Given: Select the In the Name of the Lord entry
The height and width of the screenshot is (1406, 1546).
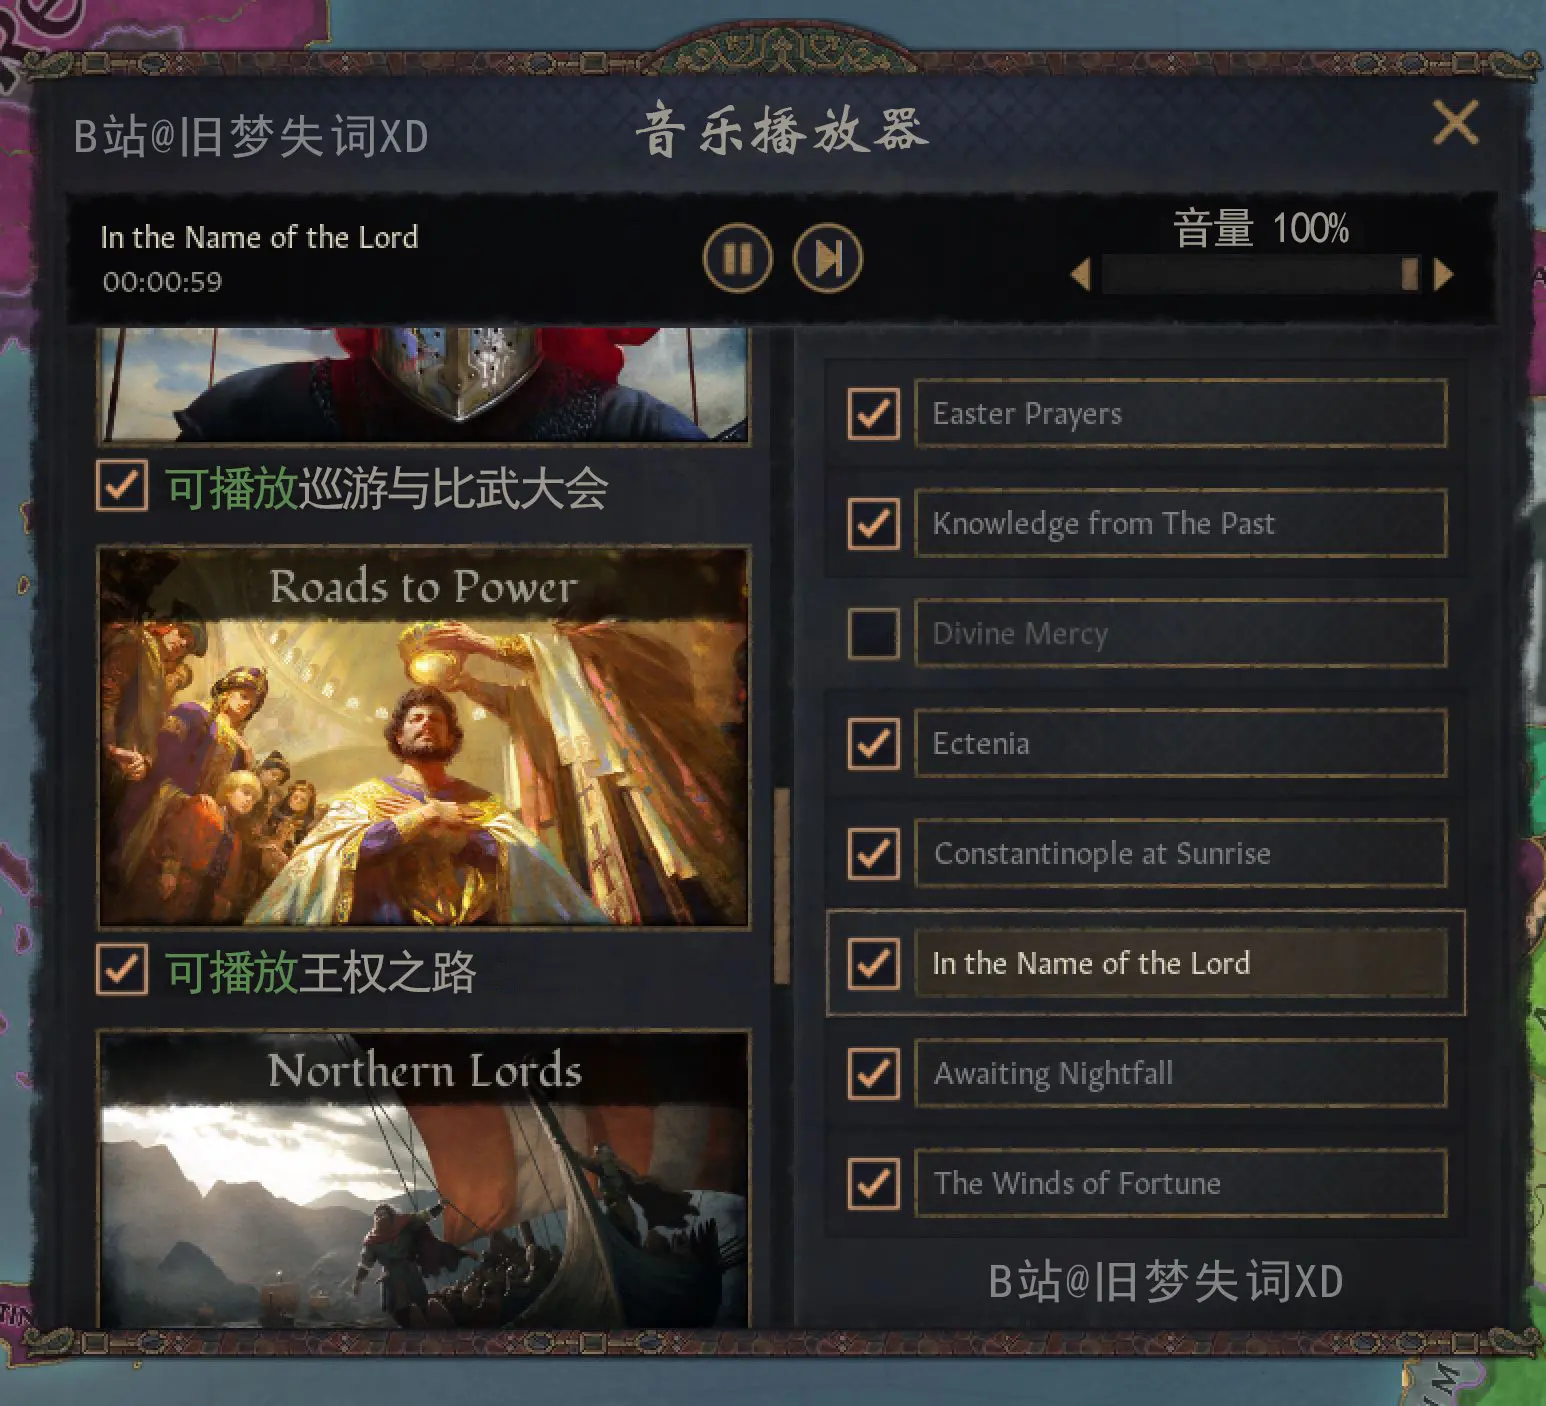Looking at the screenshot, I should click(1181, 963).
